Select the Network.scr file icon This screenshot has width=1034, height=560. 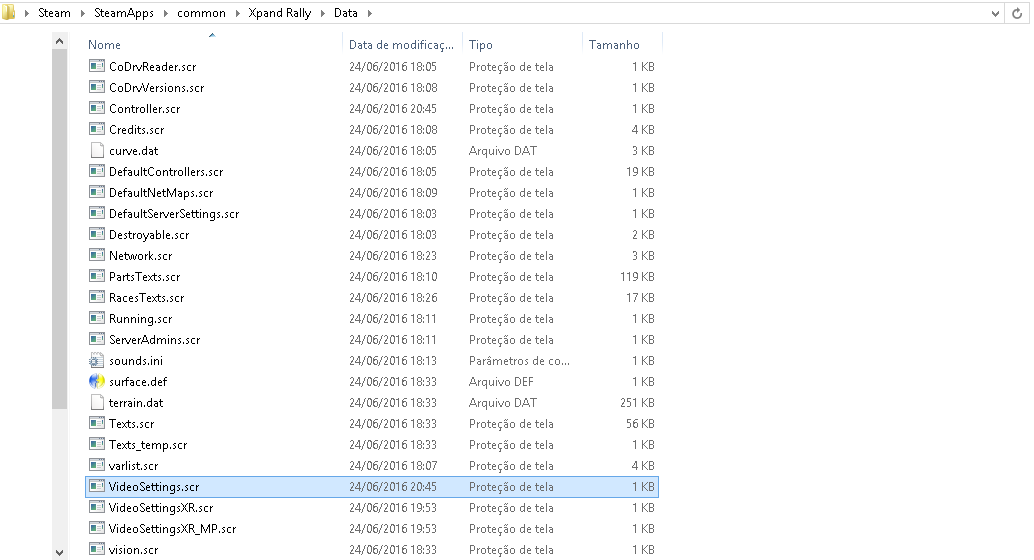click(x=97, y=255)
